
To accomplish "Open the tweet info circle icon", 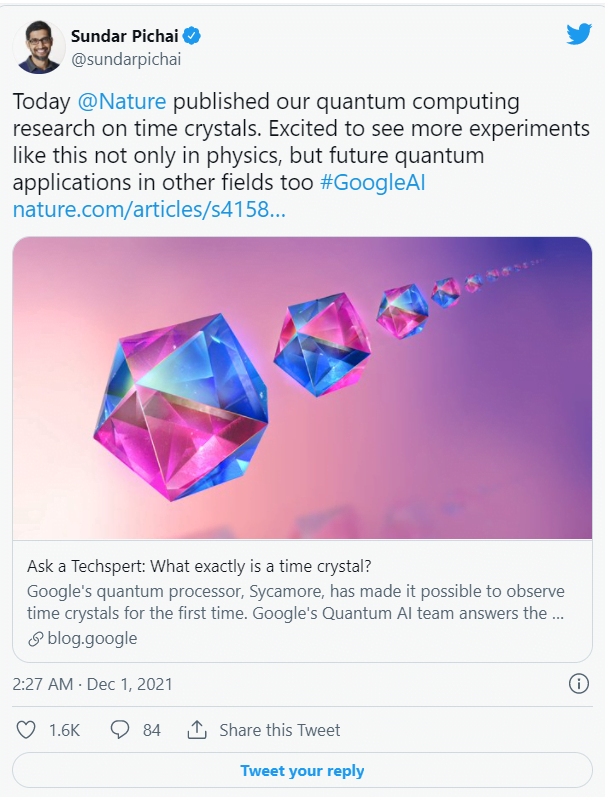I will click(x=579, y=684).
